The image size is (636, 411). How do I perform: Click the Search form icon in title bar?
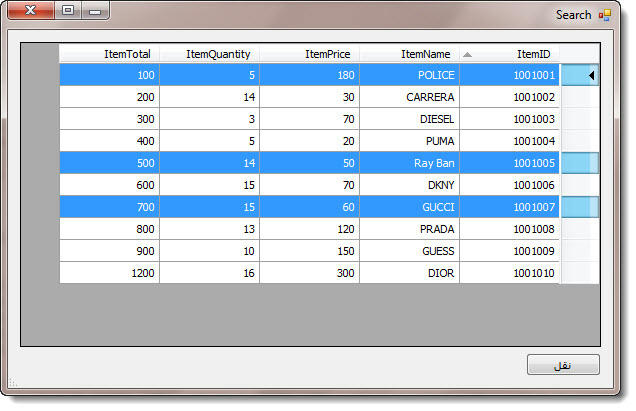point(605,15)
